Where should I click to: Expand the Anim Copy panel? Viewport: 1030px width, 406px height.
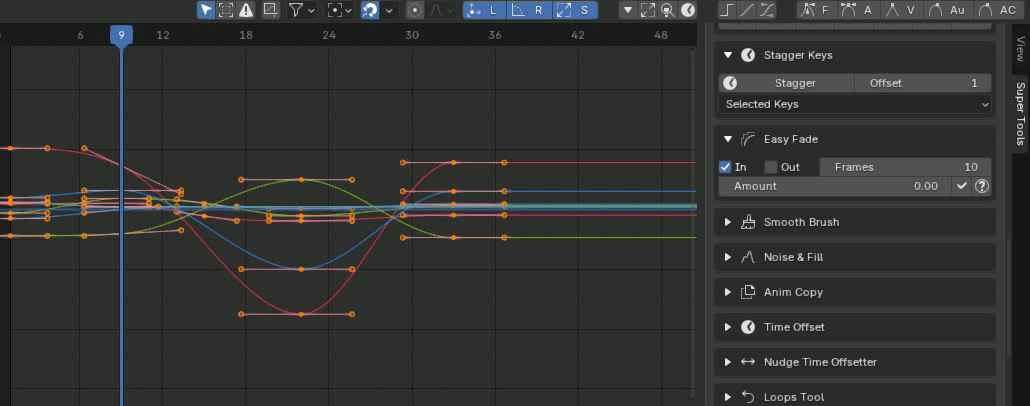(x=727, y=292)
